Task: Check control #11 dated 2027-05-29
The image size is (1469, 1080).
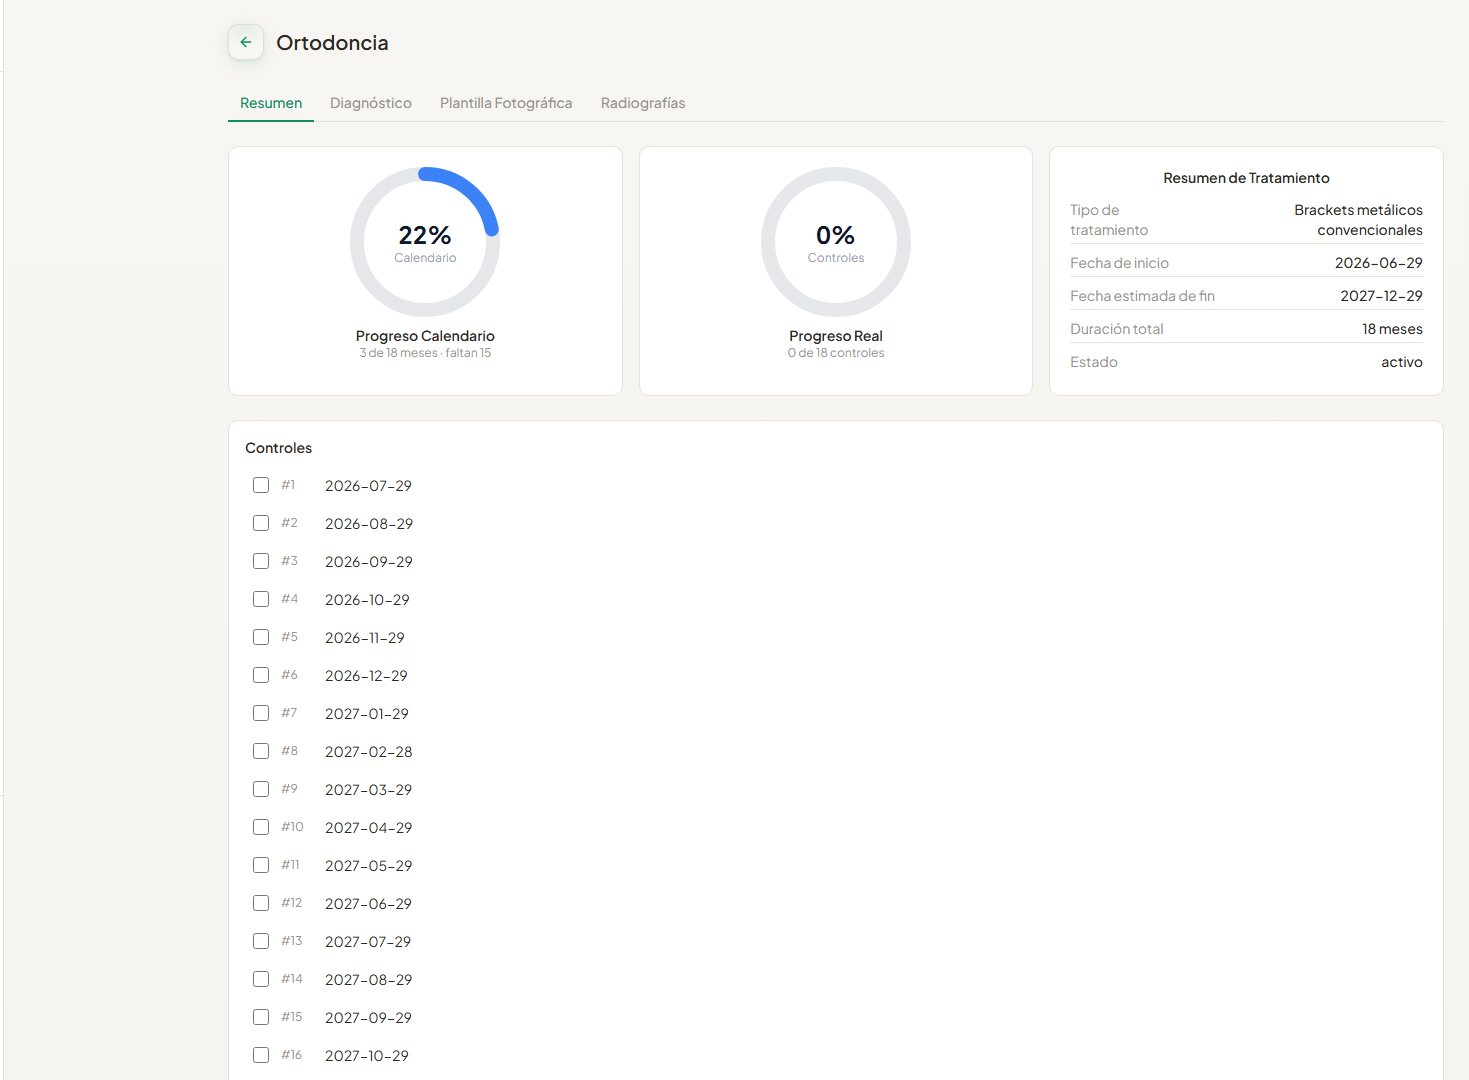Action: (261, 865)
